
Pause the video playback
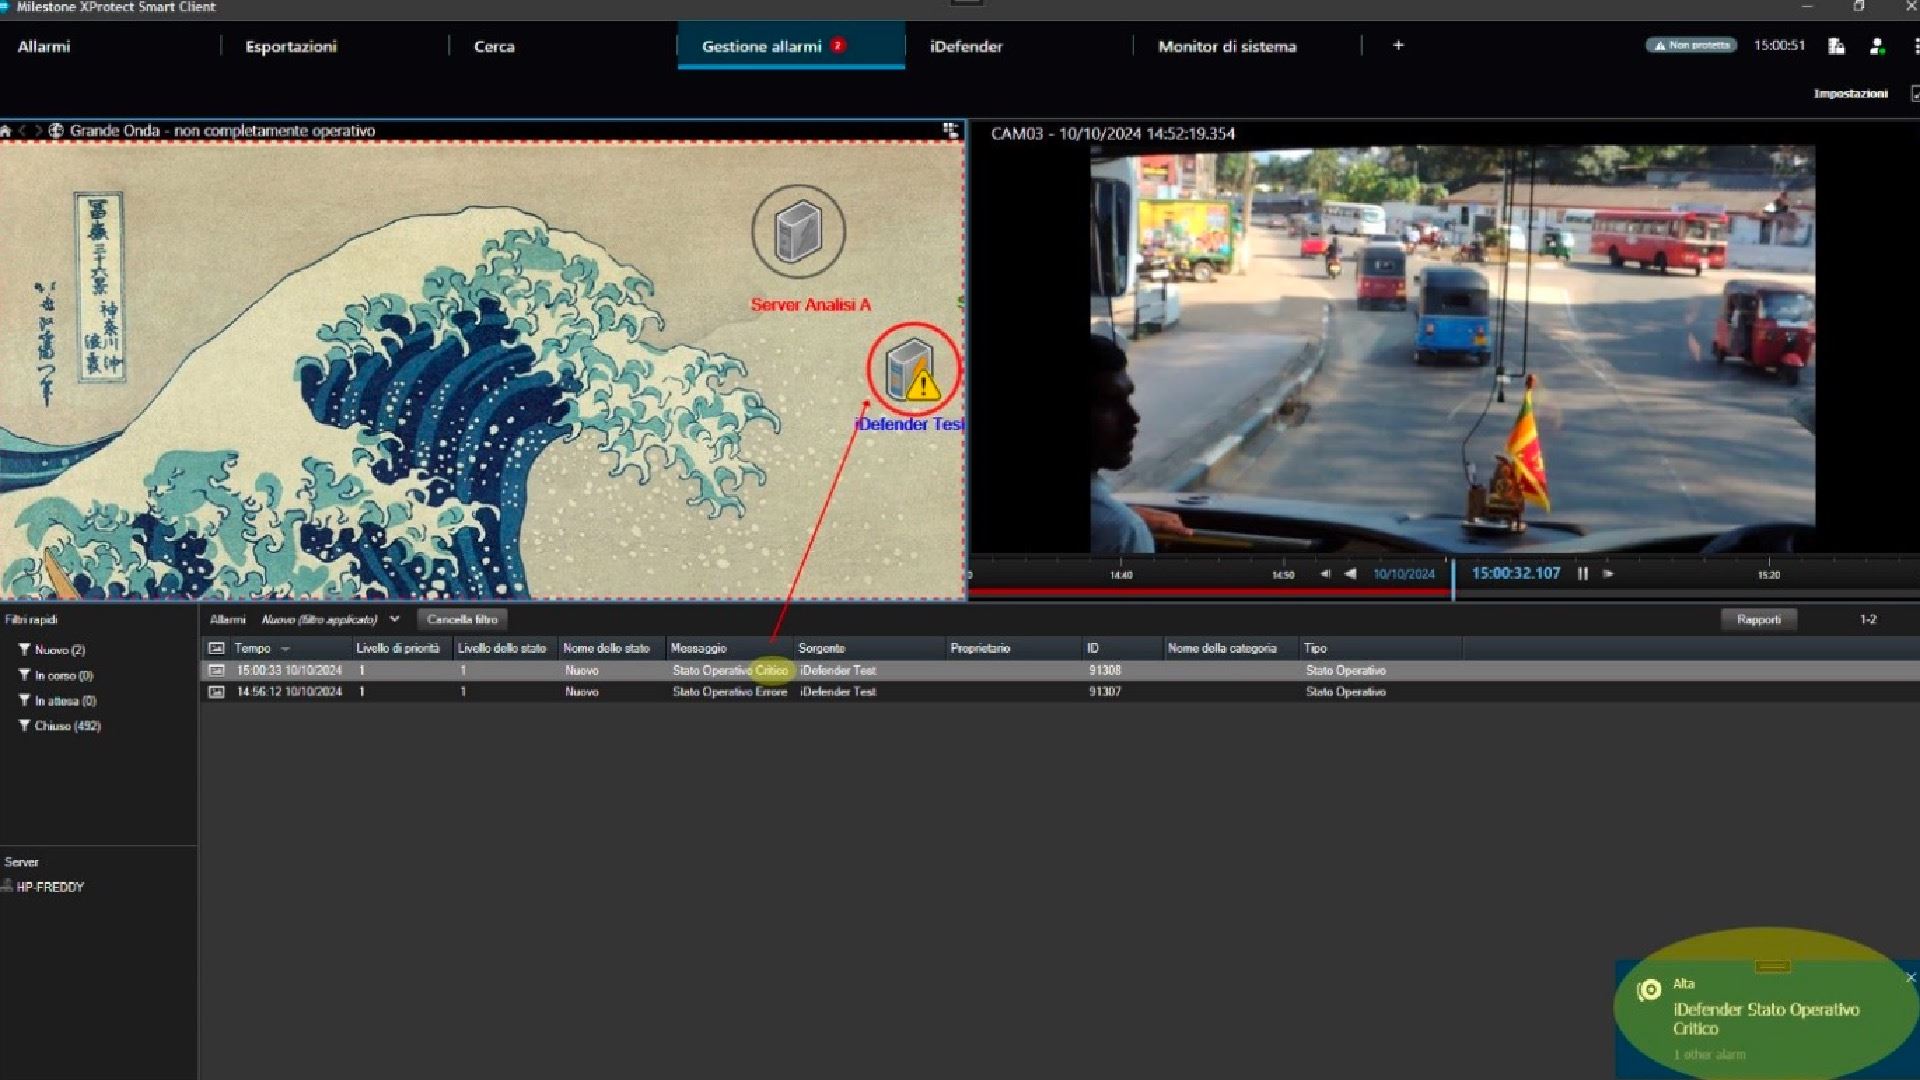pyautogui.click(x=1583, y=574)
